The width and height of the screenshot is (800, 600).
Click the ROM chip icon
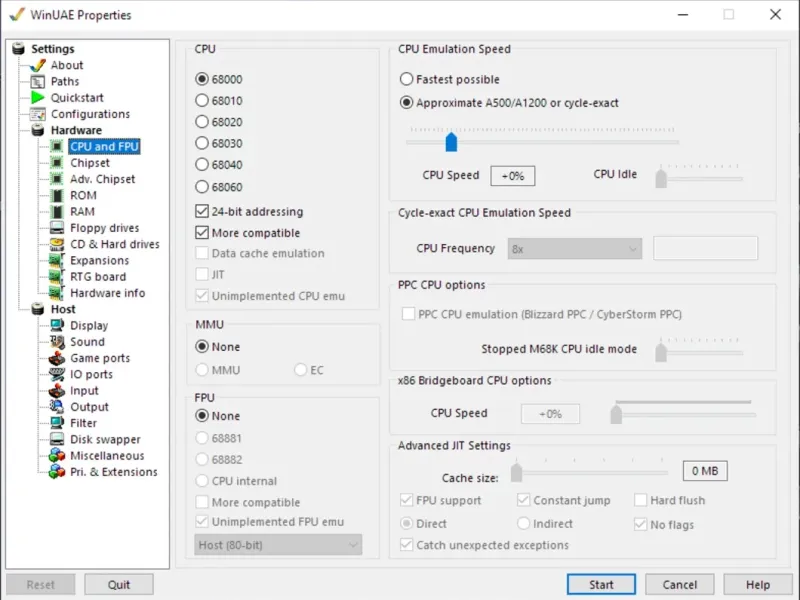57,195
